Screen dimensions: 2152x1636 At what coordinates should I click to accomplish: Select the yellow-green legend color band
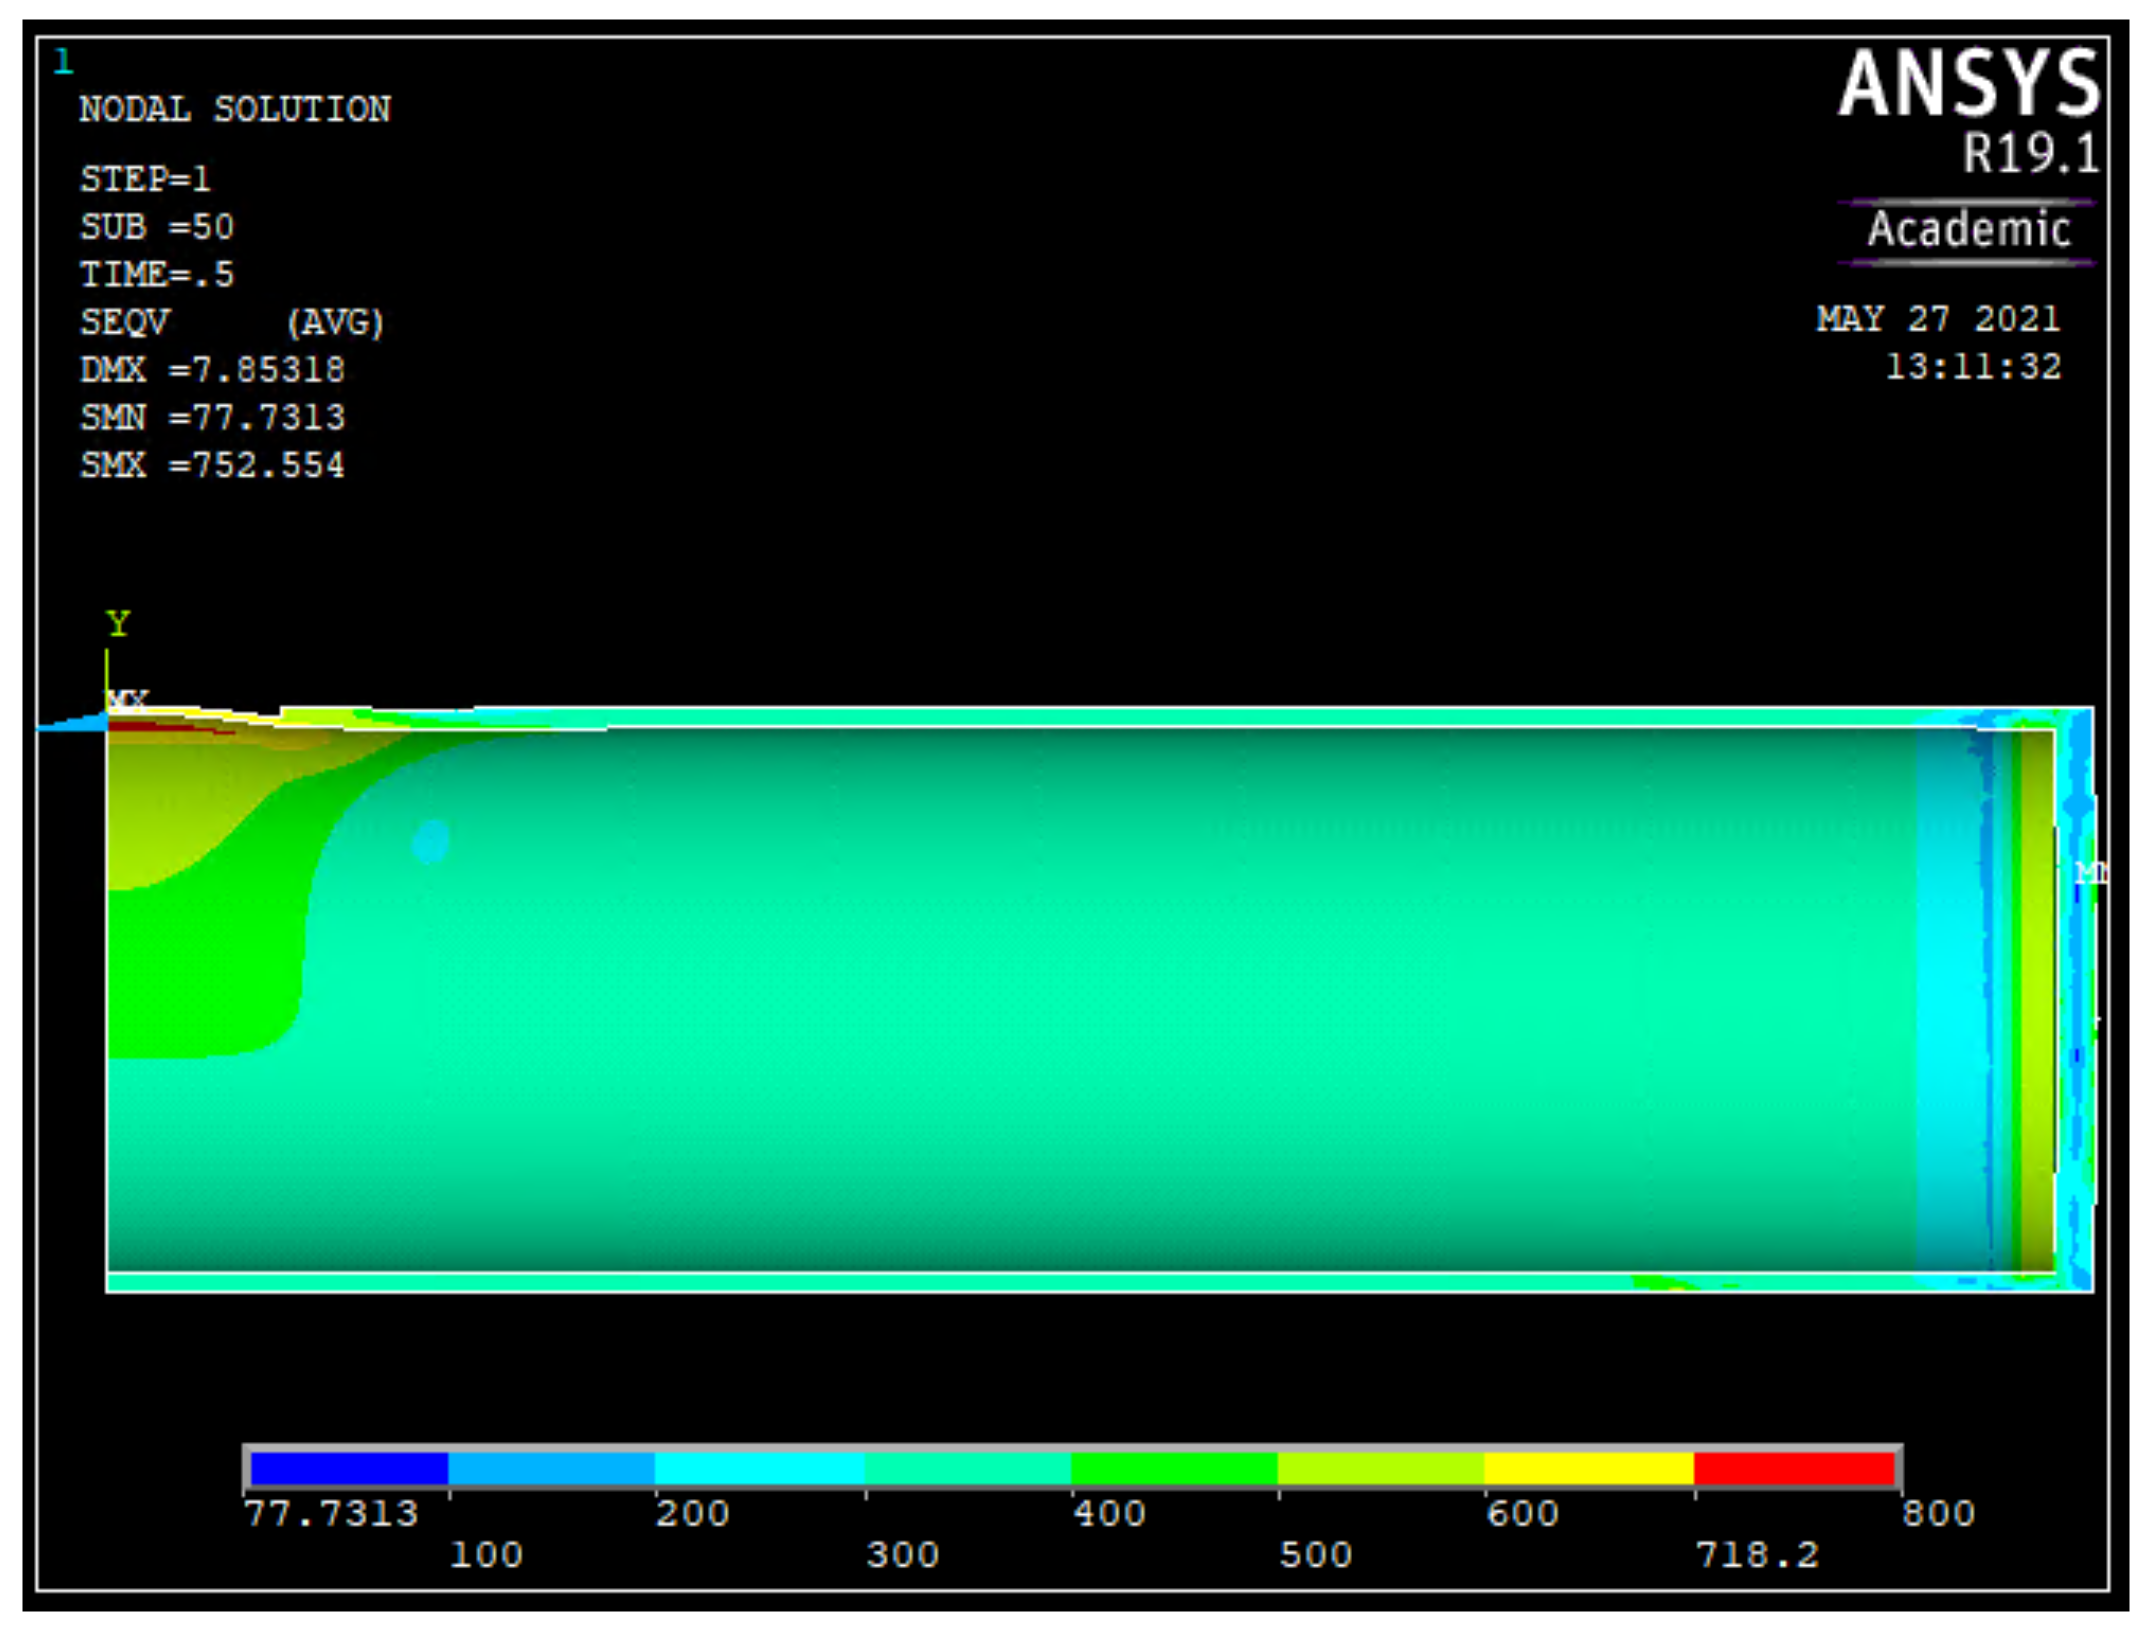click(x=1380, y=1469)
